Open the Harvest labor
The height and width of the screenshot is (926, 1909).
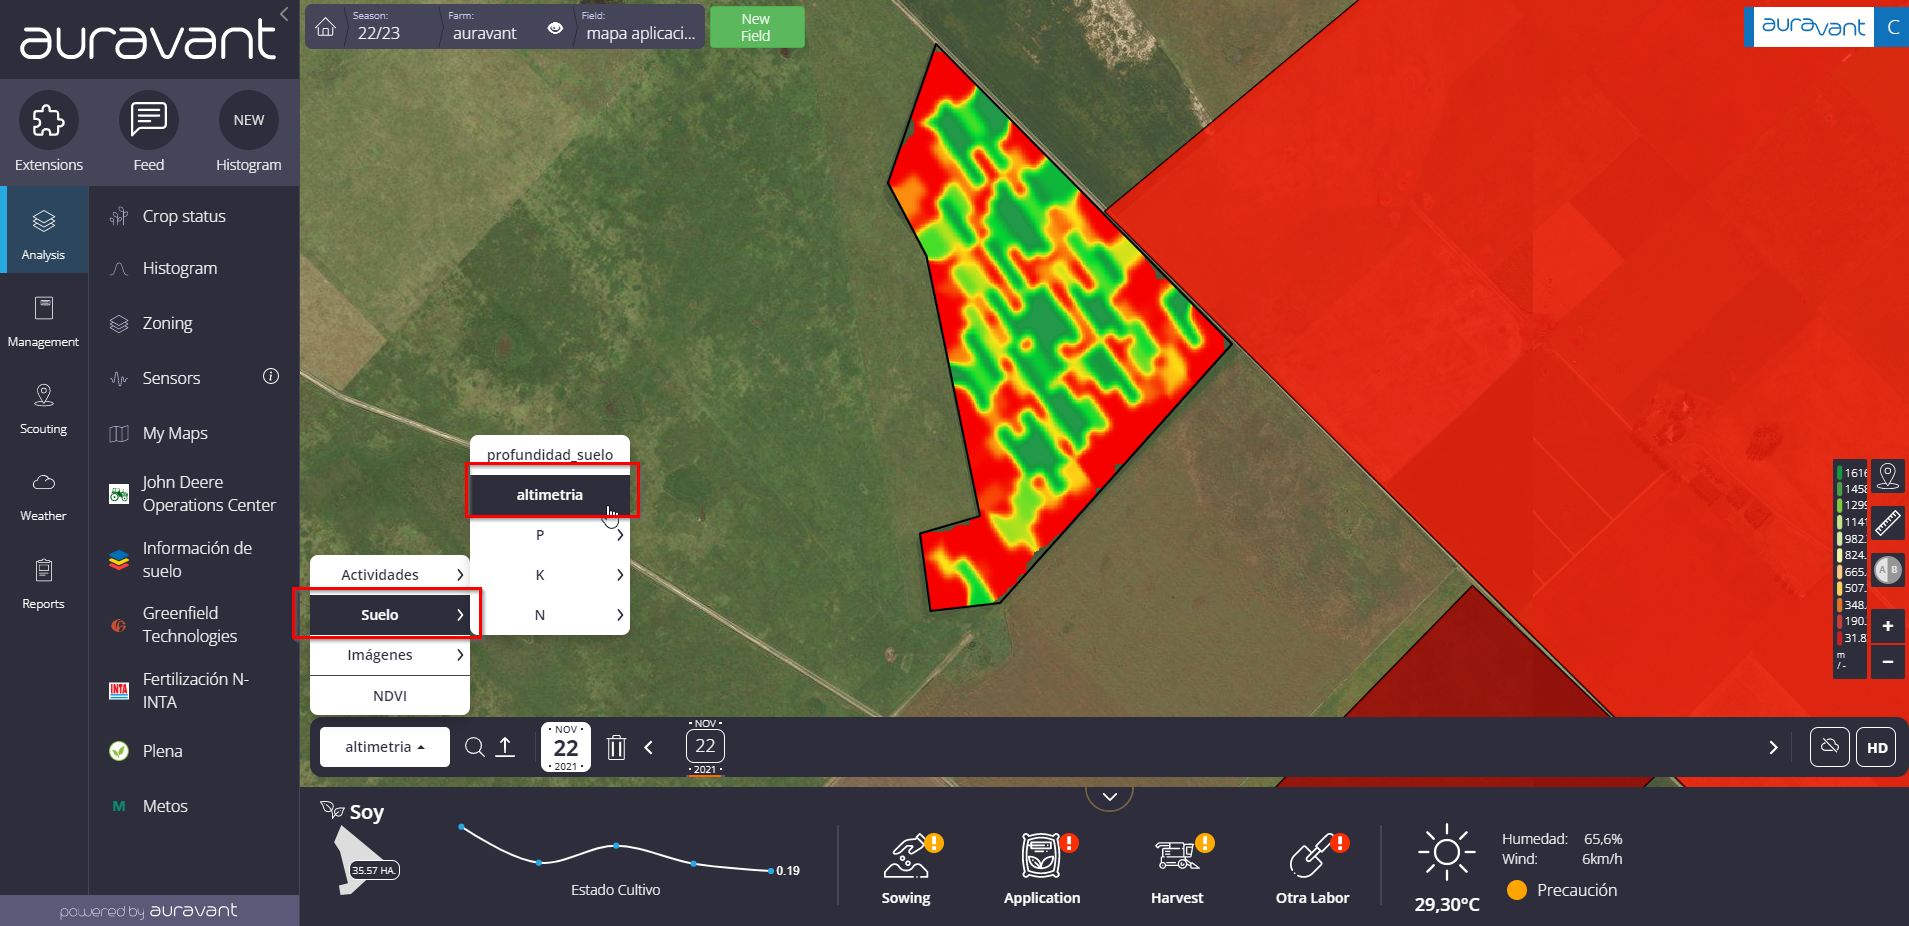click(x=1177, y=868)
